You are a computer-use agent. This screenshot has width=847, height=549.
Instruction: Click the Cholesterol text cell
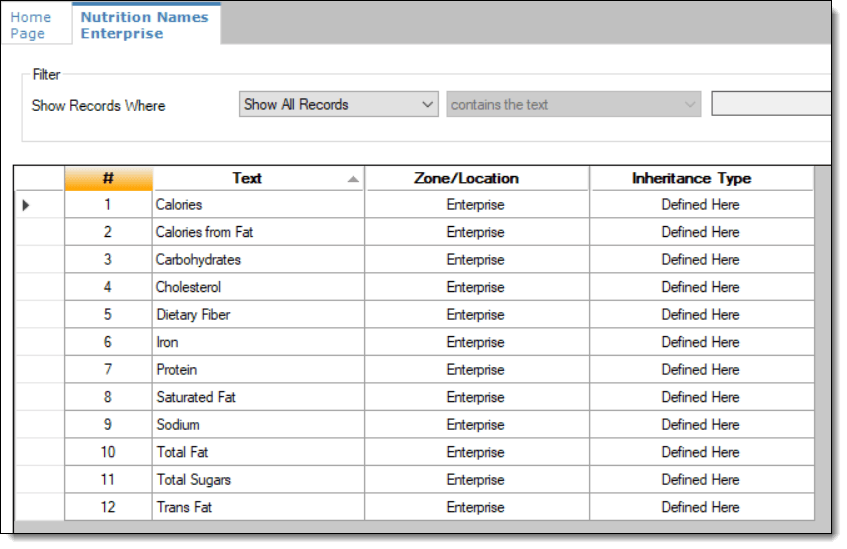pos(189,287)
